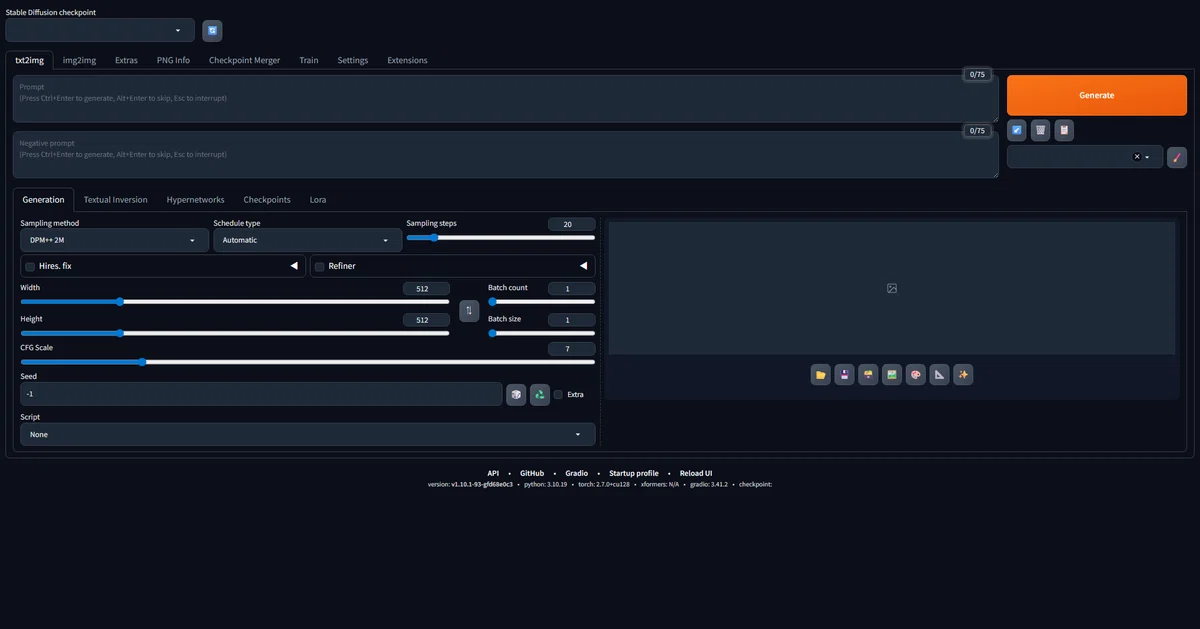Open the Stable Diffusion checkpoint dropdown
The height and width of the screenshot is (629, 1200).
tap(100, 31)
